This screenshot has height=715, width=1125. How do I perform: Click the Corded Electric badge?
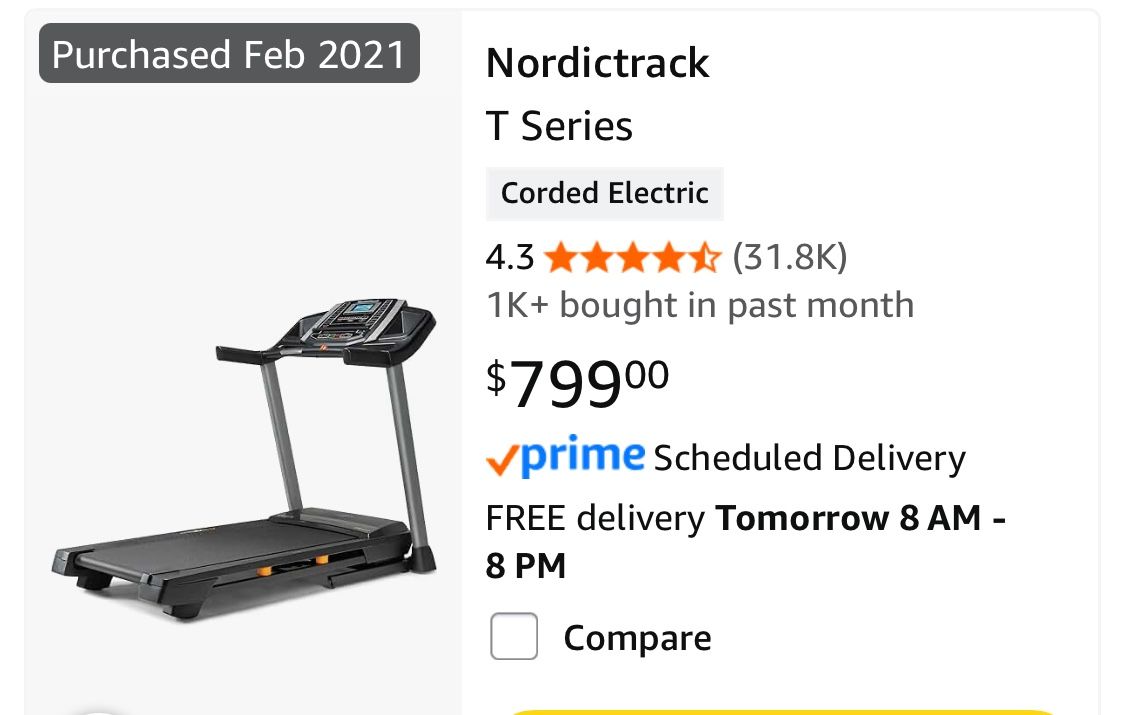point(604,193)
